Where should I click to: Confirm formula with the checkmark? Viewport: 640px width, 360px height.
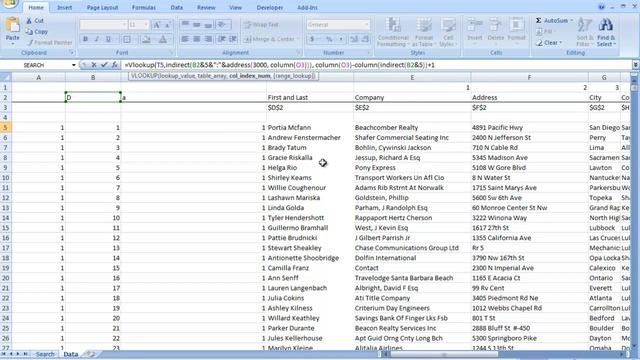pyautogui.click(x=104, y=65)
